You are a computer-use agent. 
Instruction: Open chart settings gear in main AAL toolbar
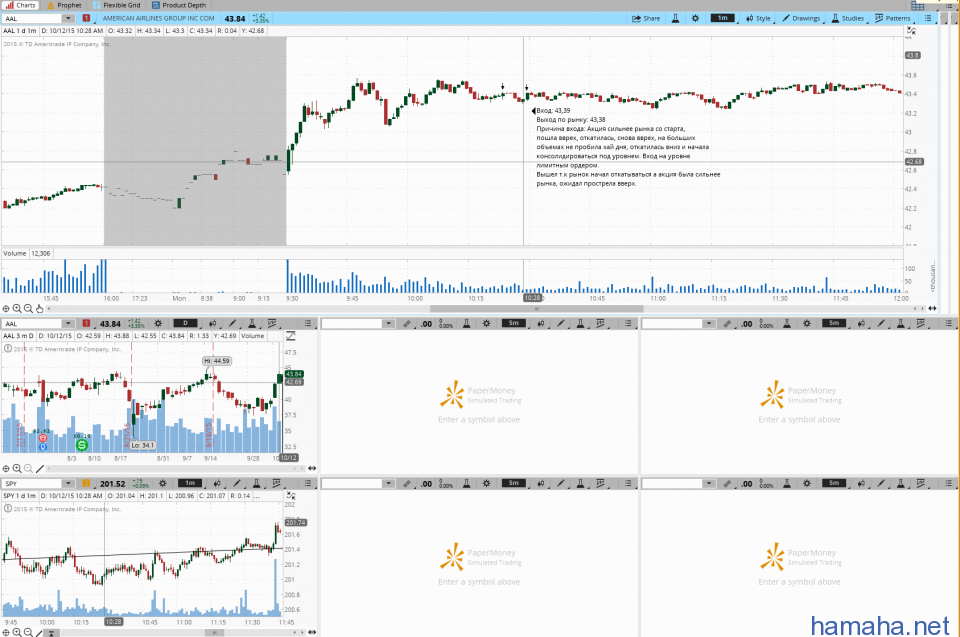(695, 18)
